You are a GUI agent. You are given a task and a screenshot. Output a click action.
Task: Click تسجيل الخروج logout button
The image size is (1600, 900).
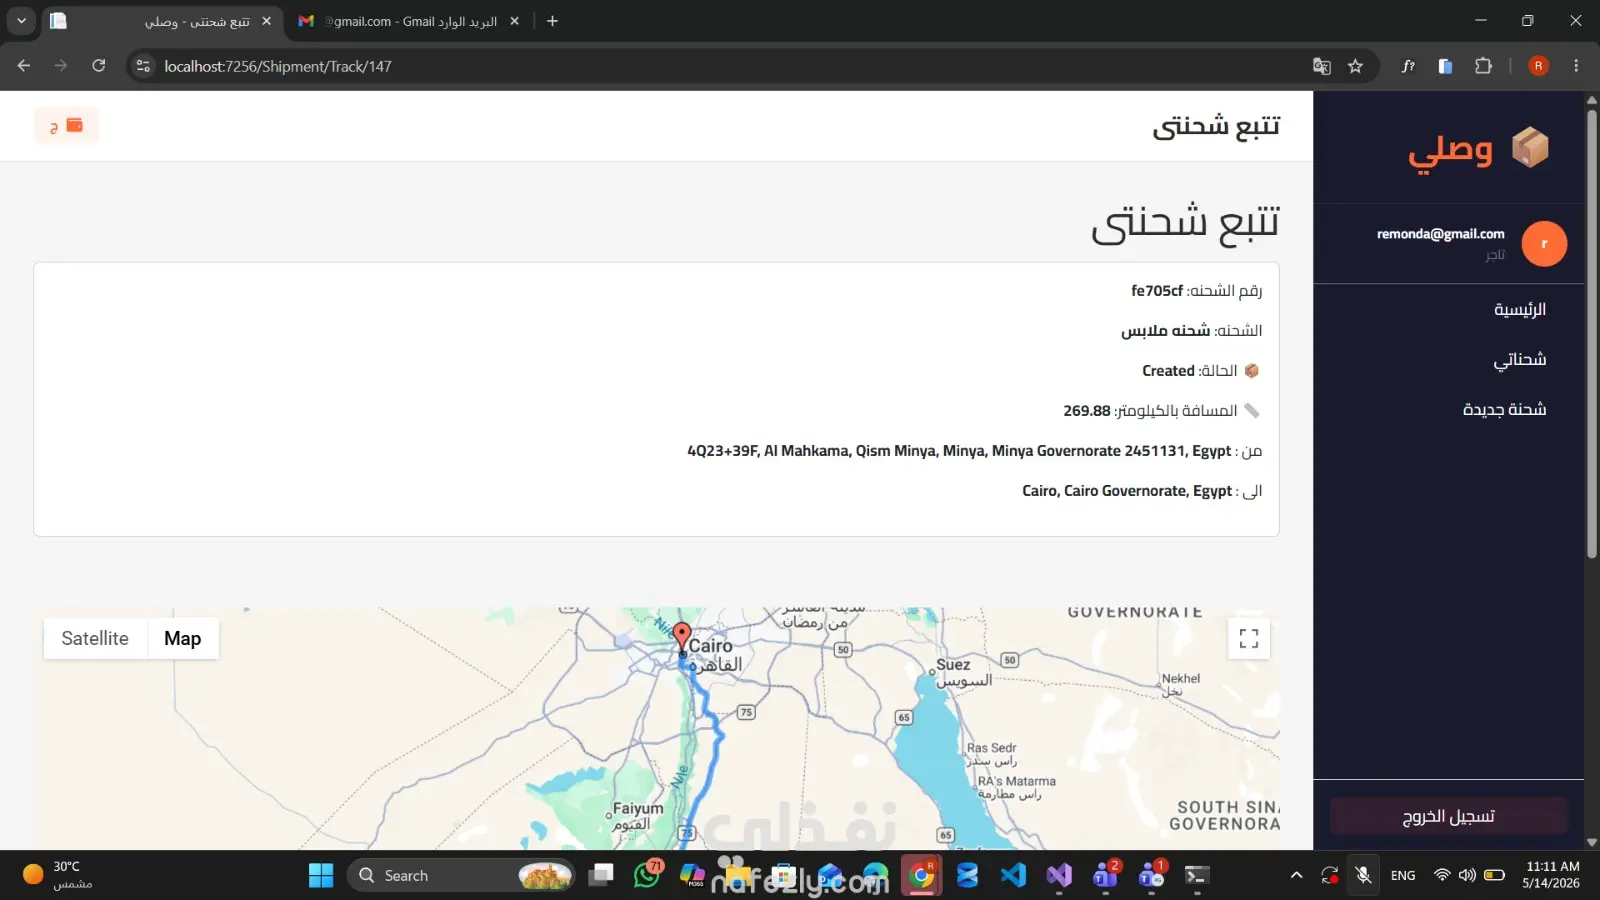[x=1448, y=816]
